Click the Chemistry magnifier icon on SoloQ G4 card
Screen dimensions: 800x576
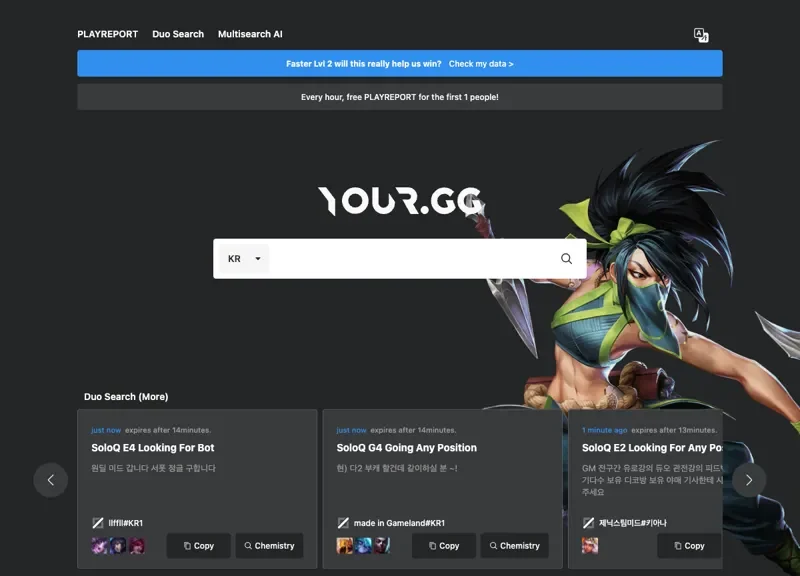tap(493, 546)
